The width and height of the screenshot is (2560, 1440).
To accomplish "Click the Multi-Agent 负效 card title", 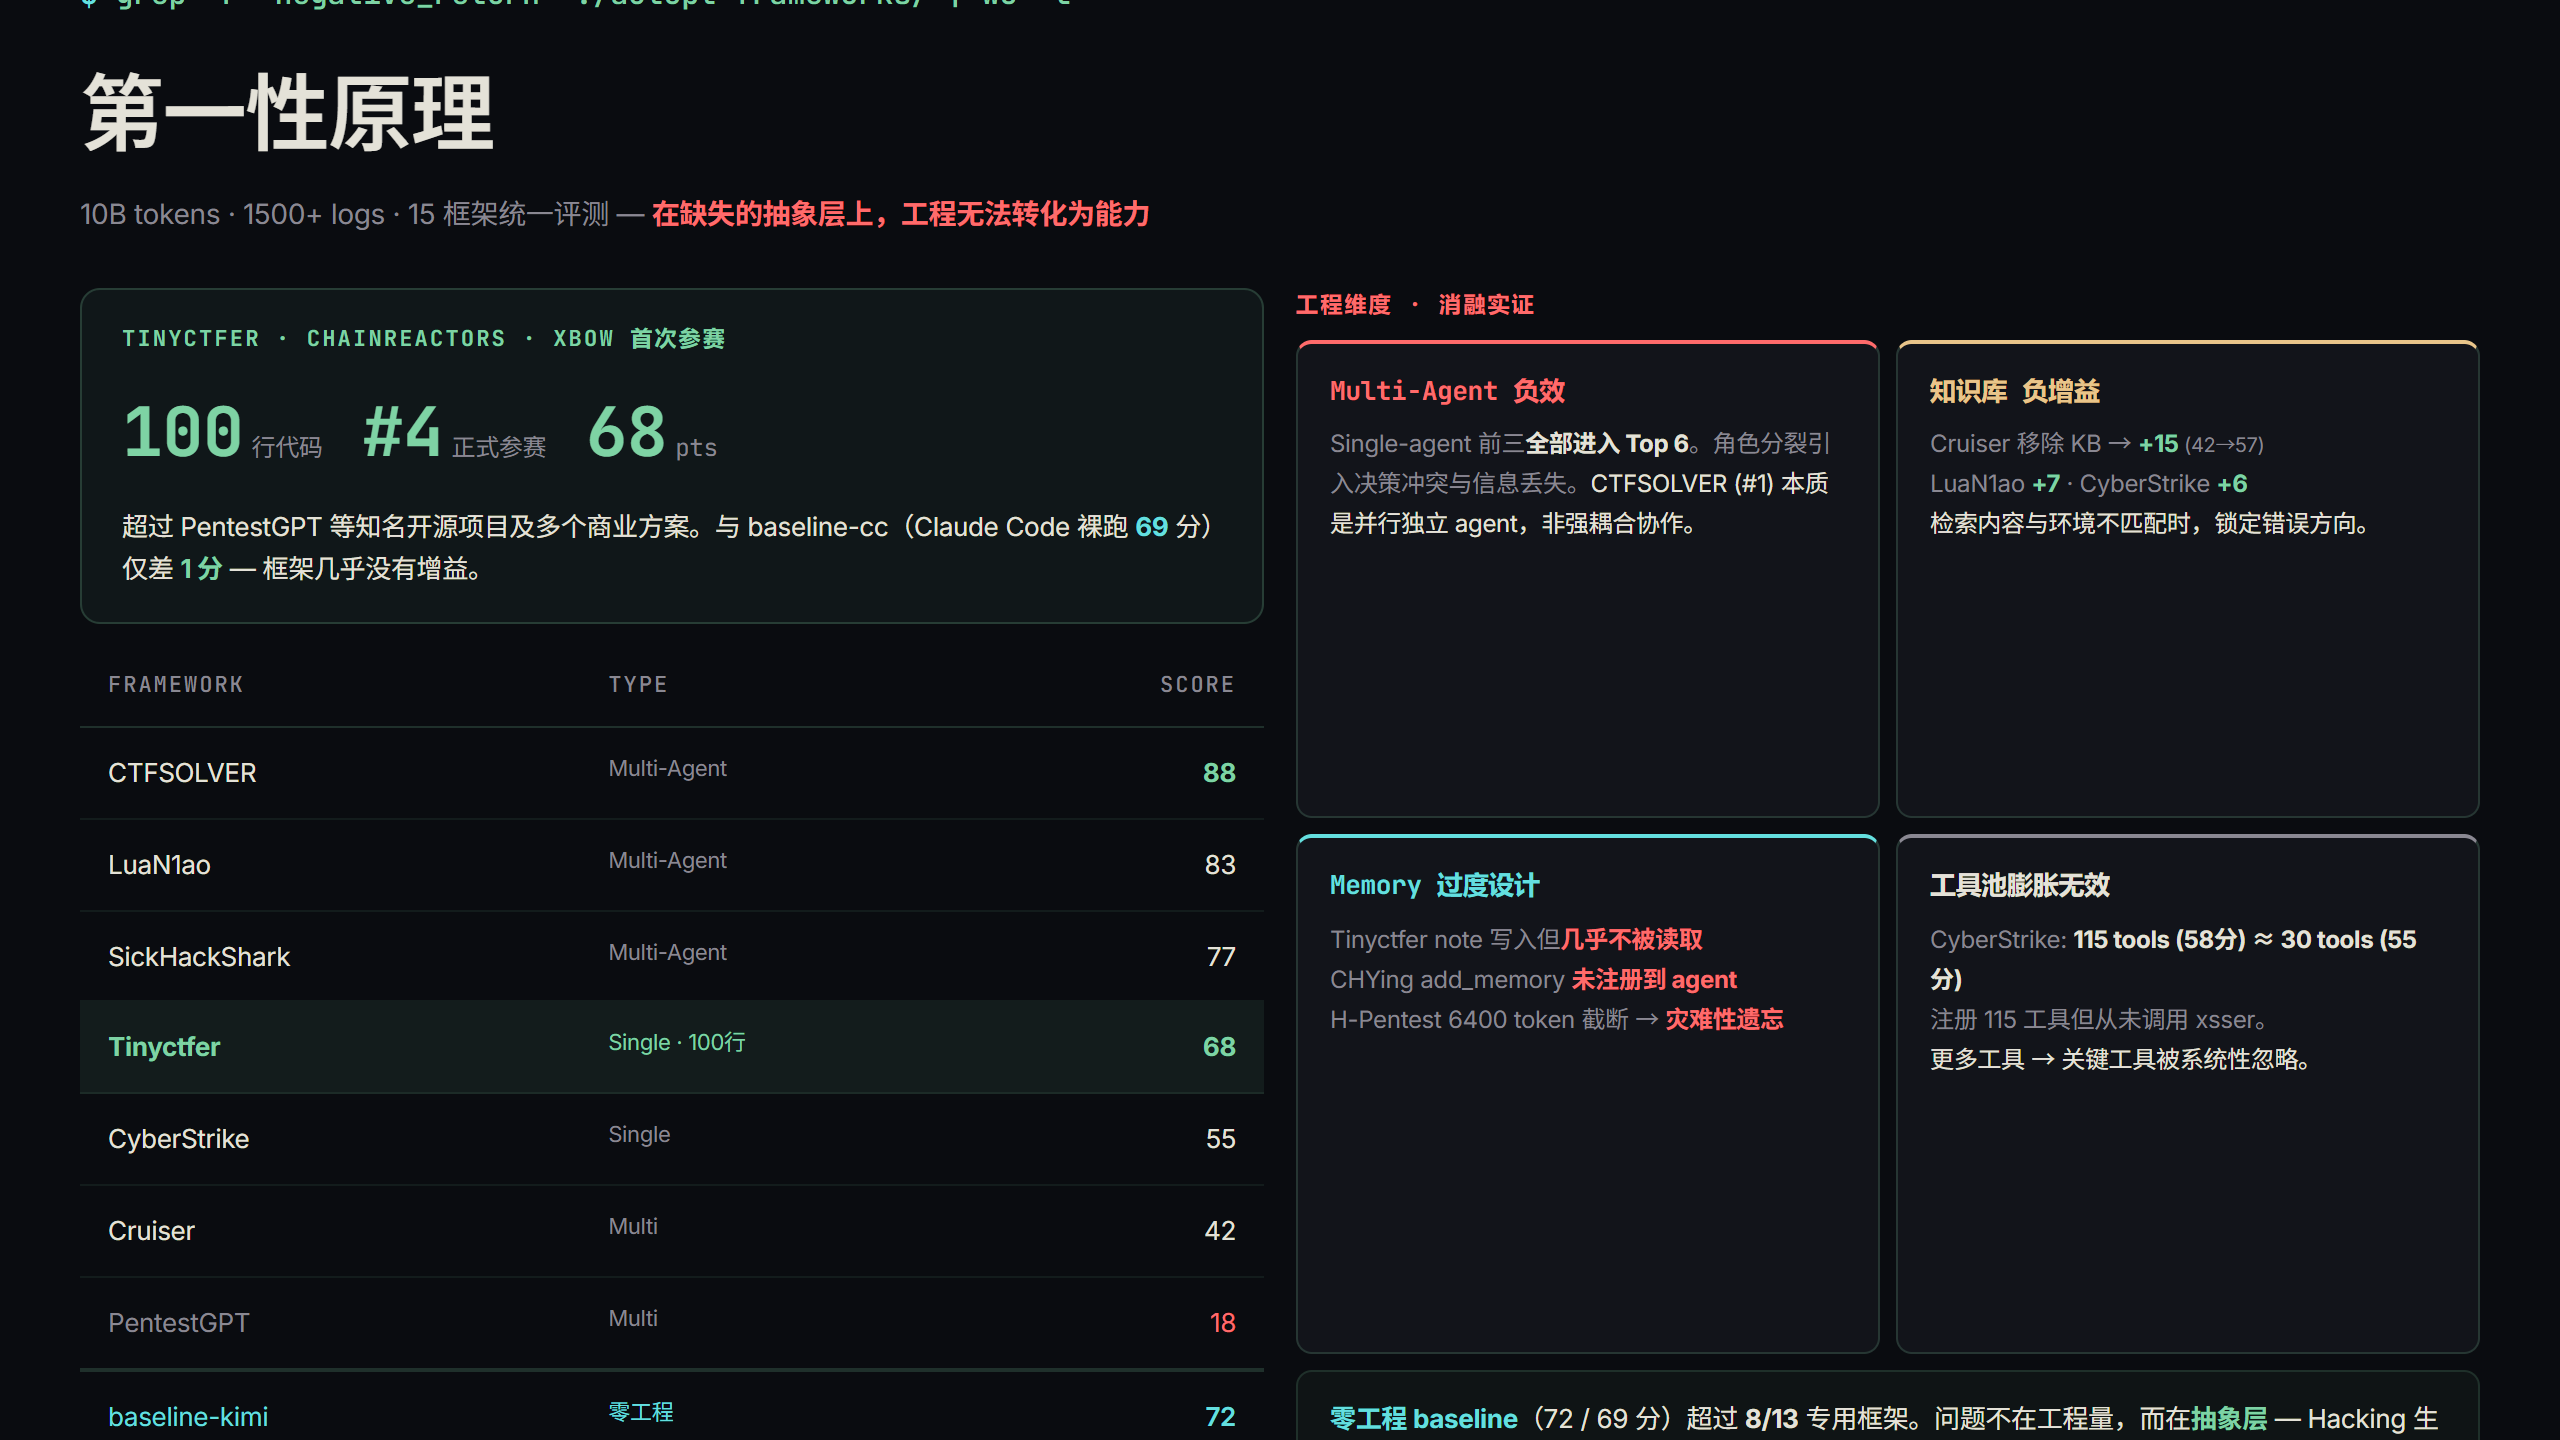I will point(1447,391).
